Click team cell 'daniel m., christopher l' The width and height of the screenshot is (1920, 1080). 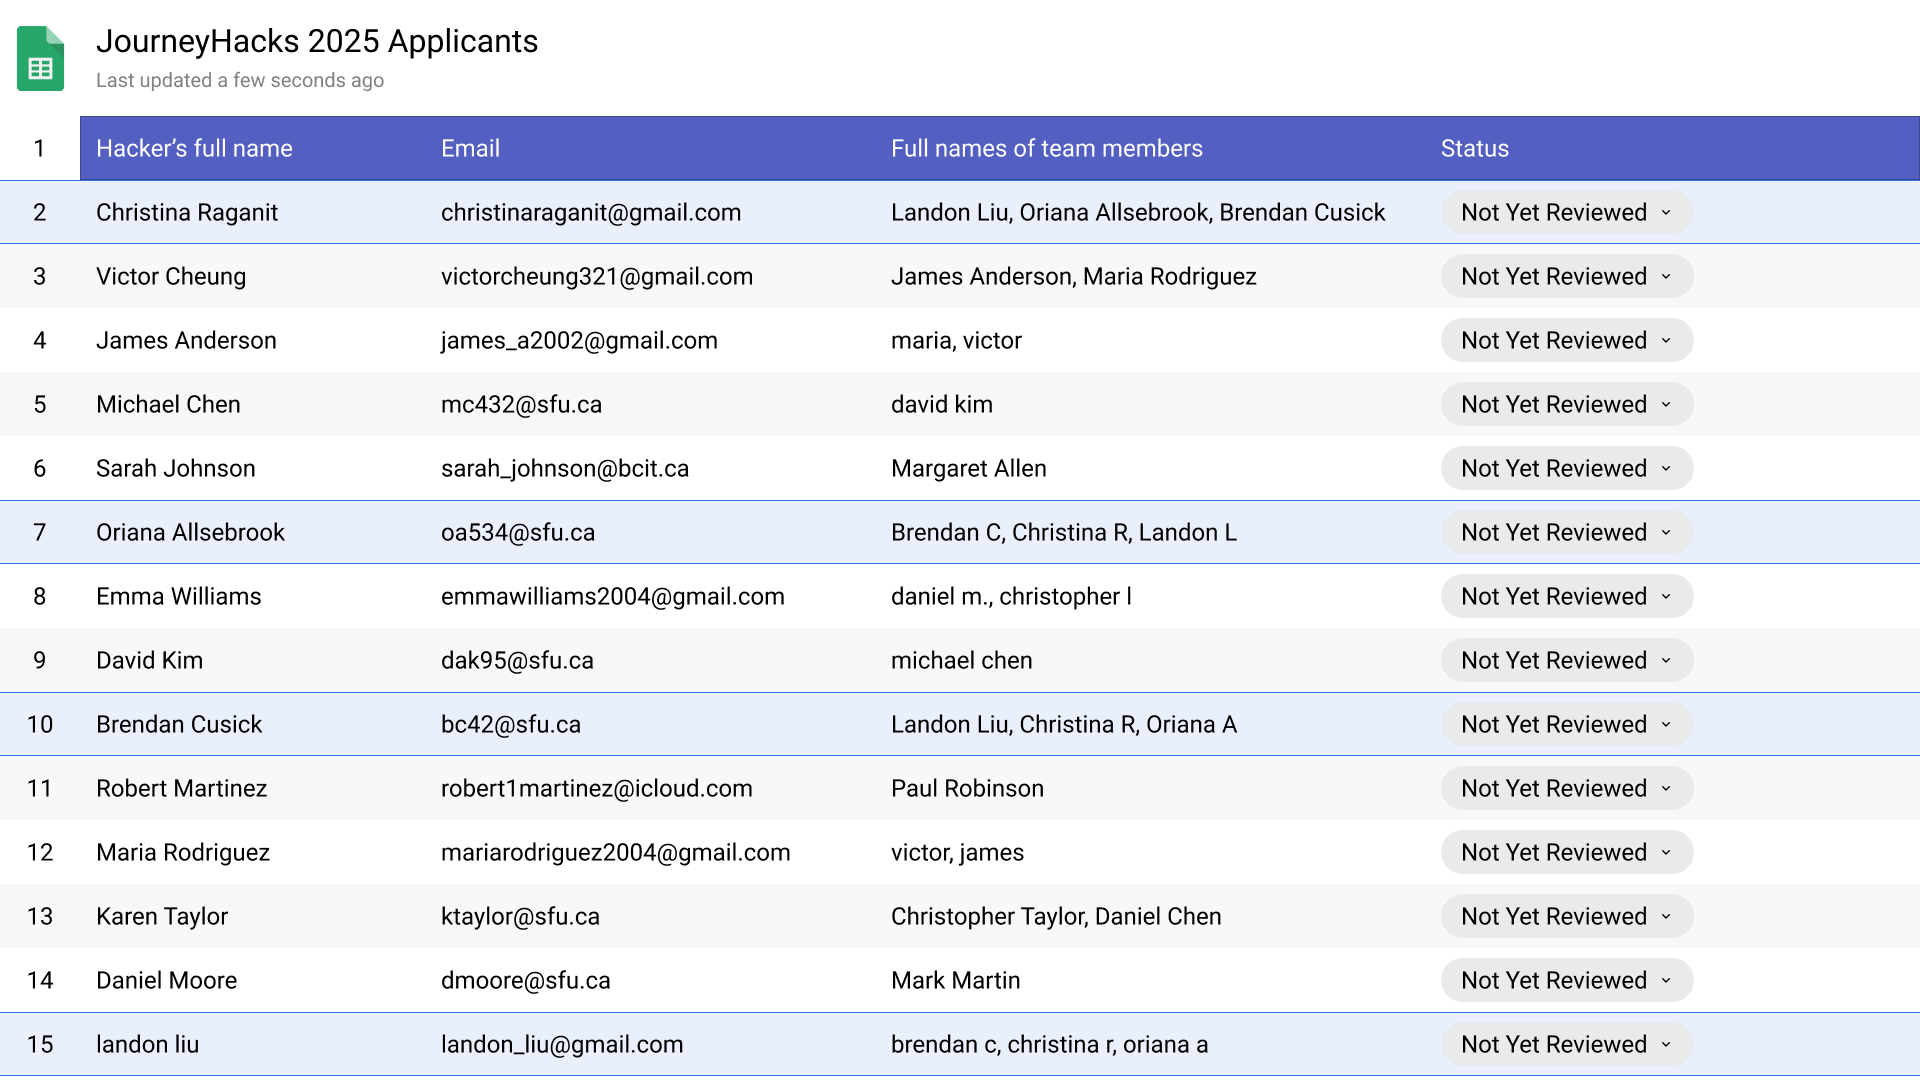(1012, 596)
